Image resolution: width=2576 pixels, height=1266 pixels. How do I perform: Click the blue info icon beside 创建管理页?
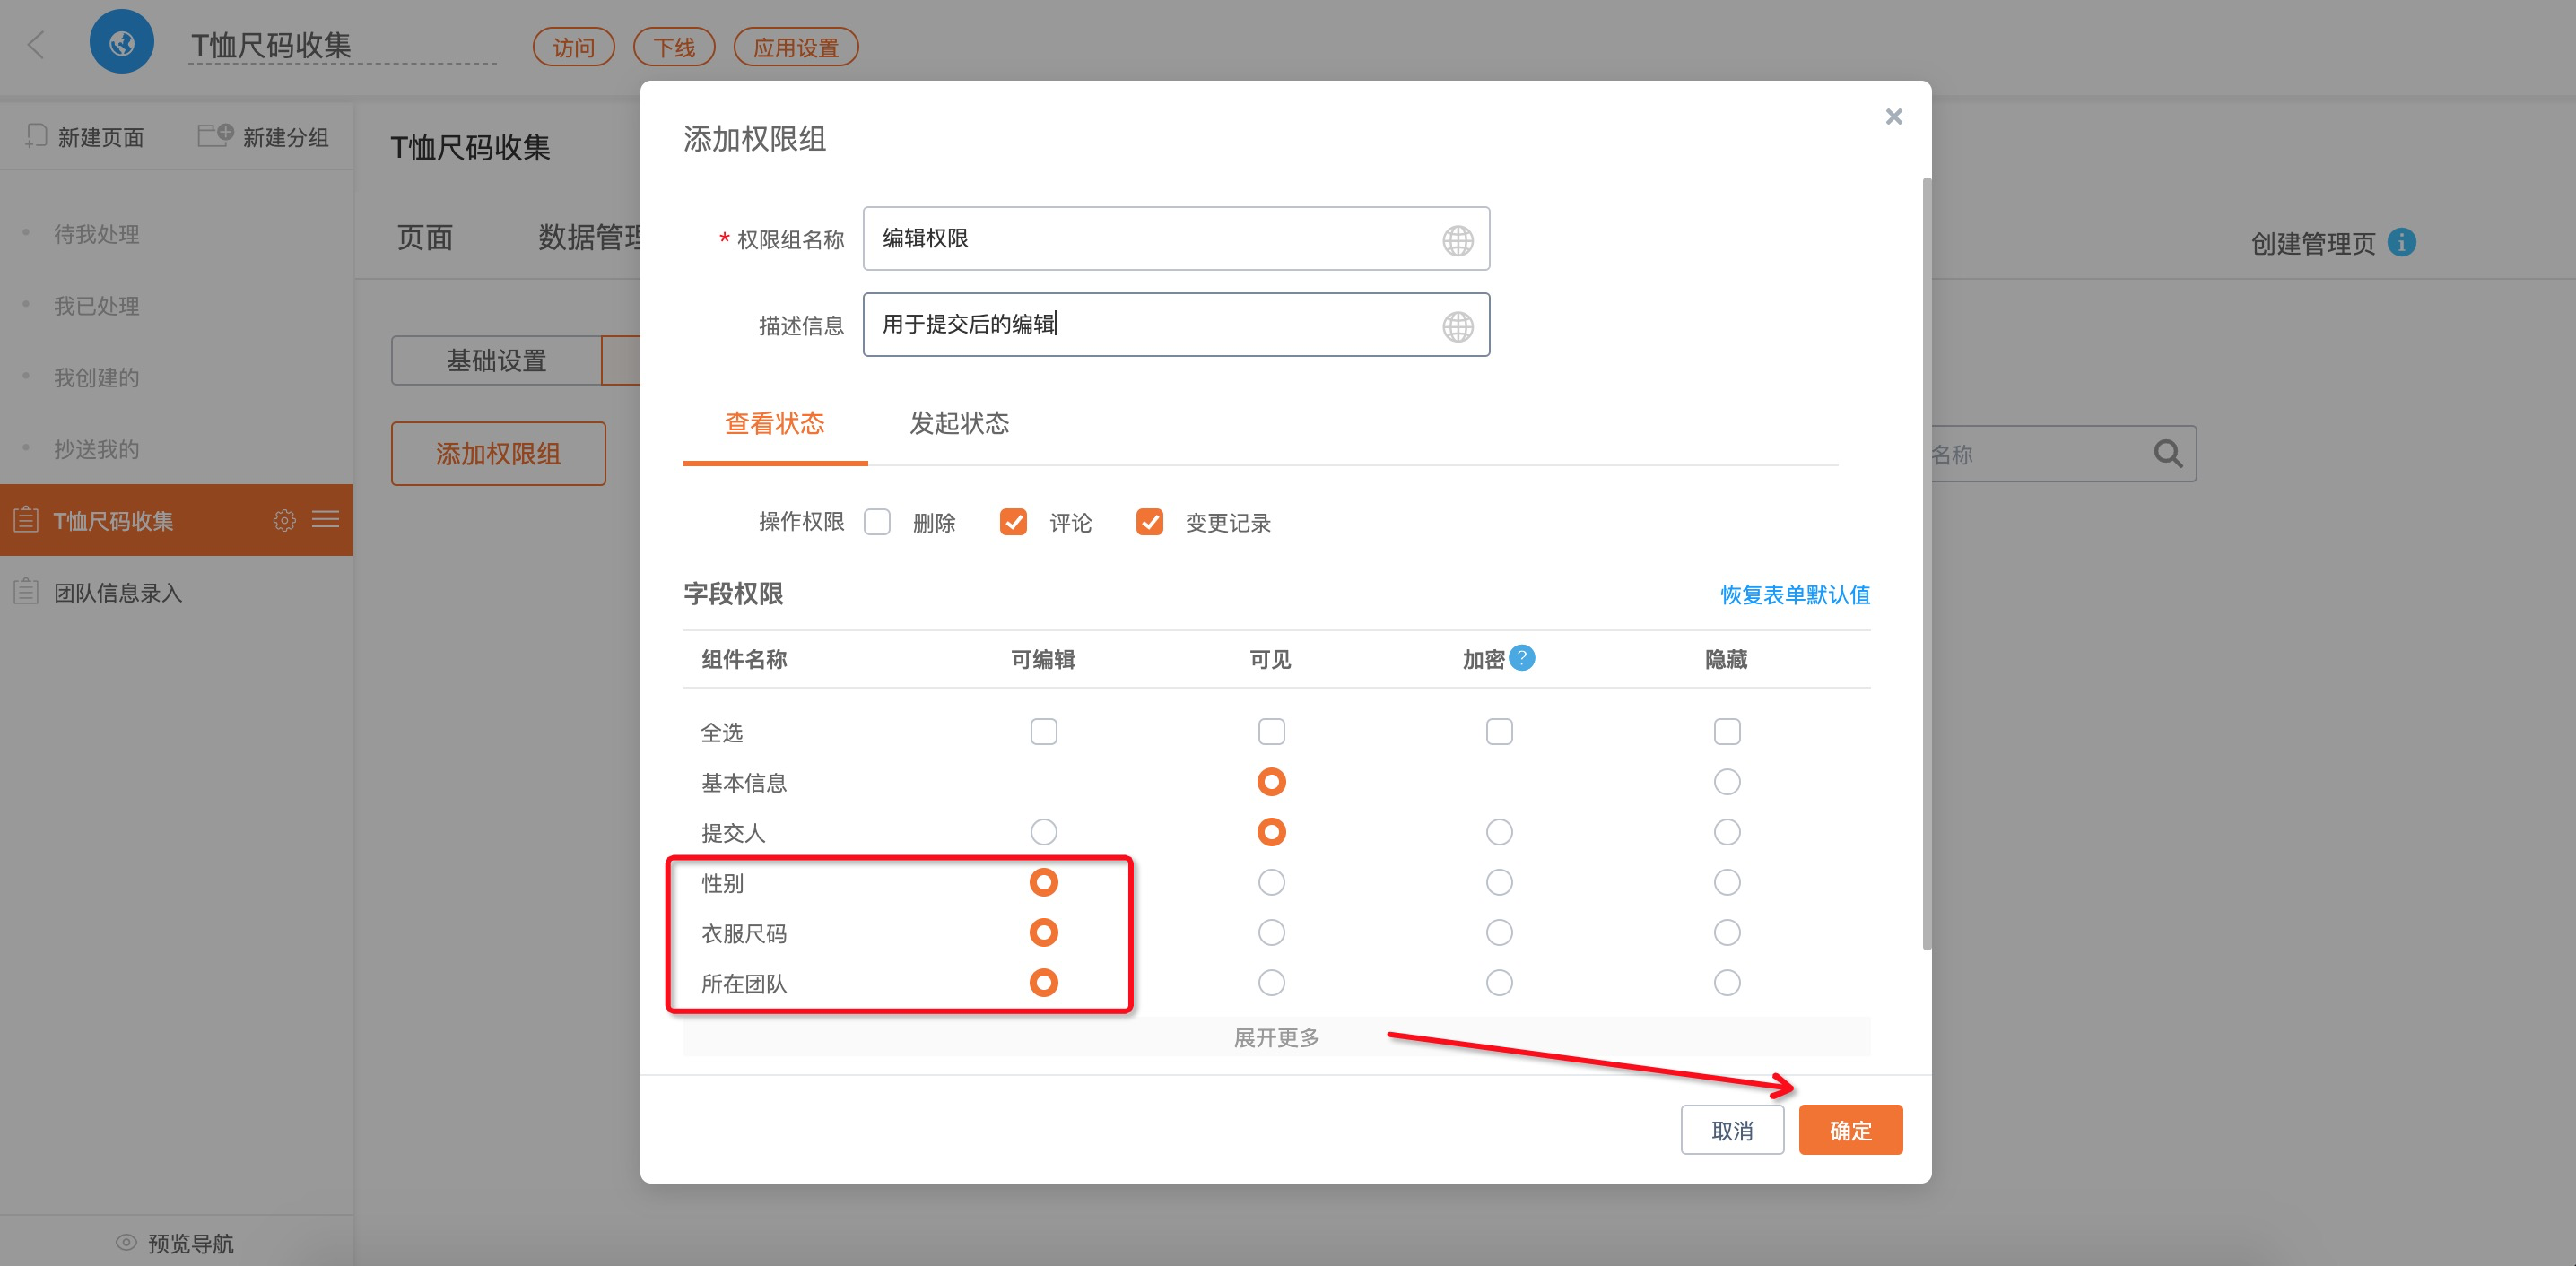pyautogui.click(x=2401, y=243)
